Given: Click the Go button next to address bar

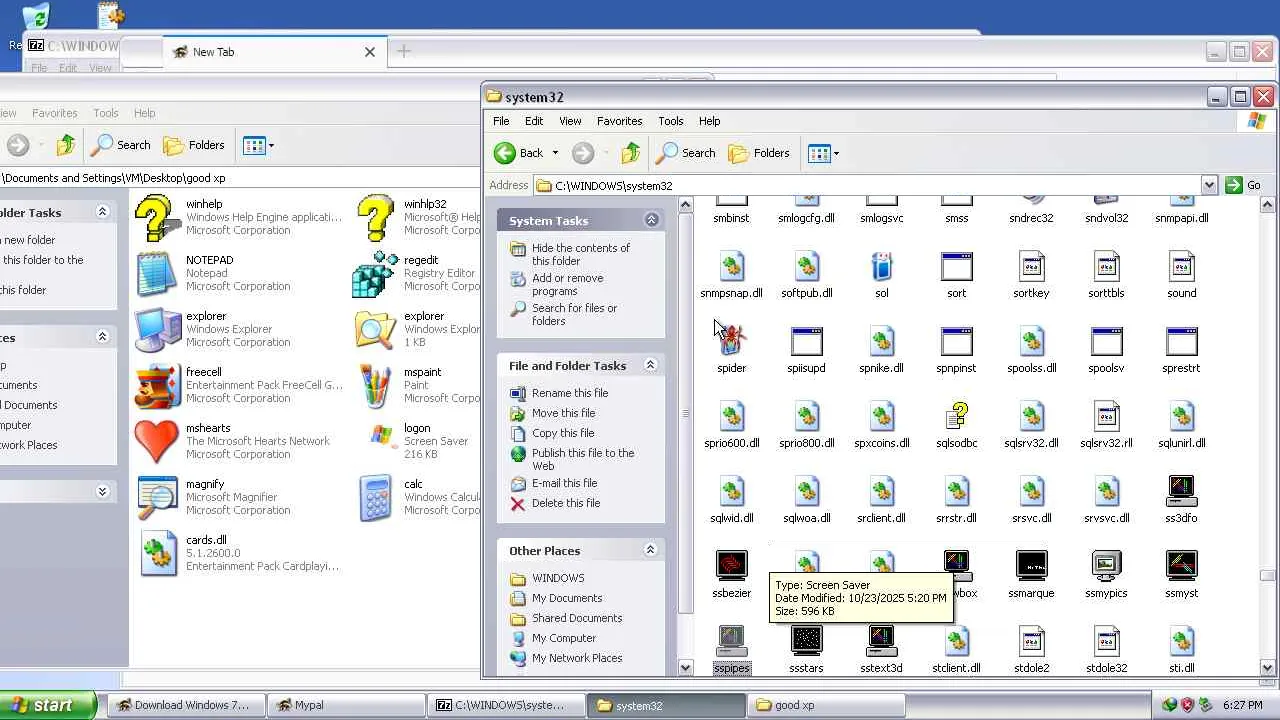Looking at the screenshot, I should click(1243, 185).
